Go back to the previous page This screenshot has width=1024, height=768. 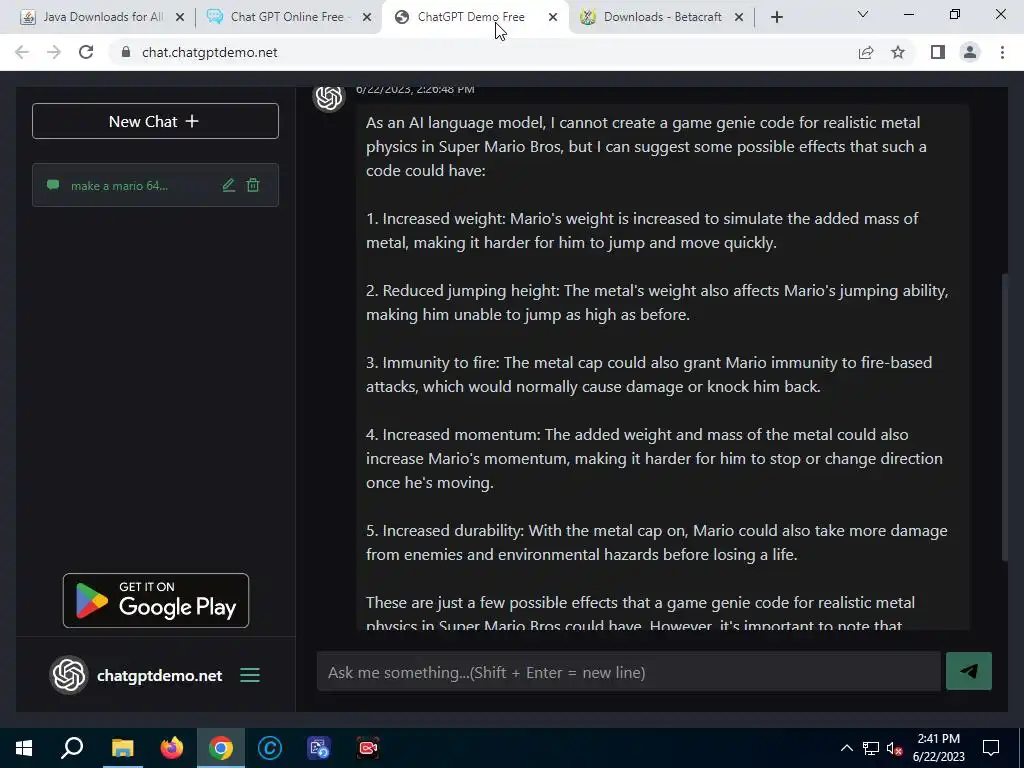(22, 52)
